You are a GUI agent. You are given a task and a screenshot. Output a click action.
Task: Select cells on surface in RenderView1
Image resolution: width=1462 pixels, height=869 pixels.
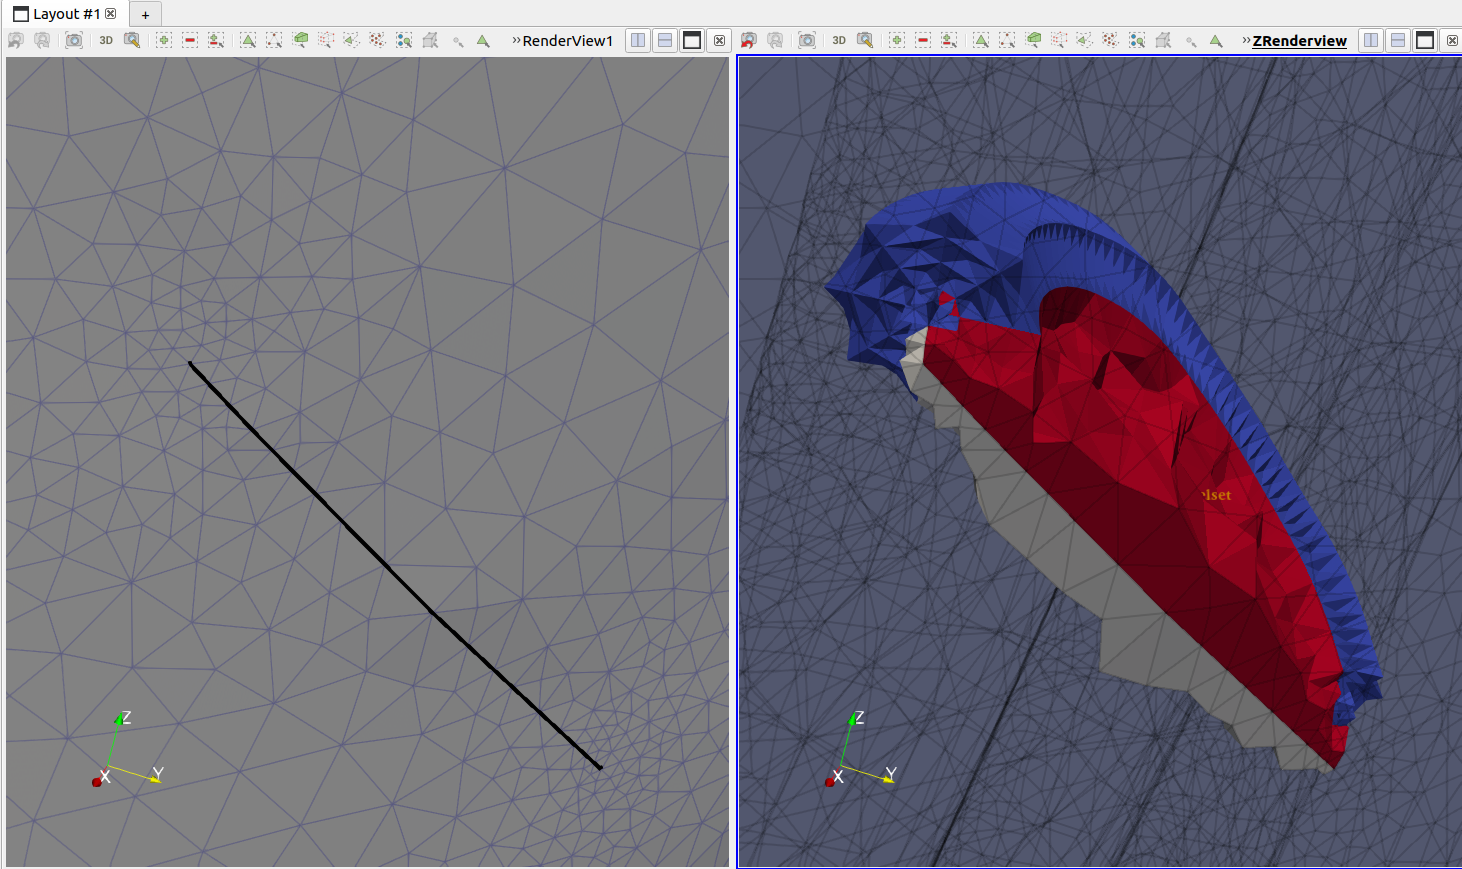click(248, 40)
